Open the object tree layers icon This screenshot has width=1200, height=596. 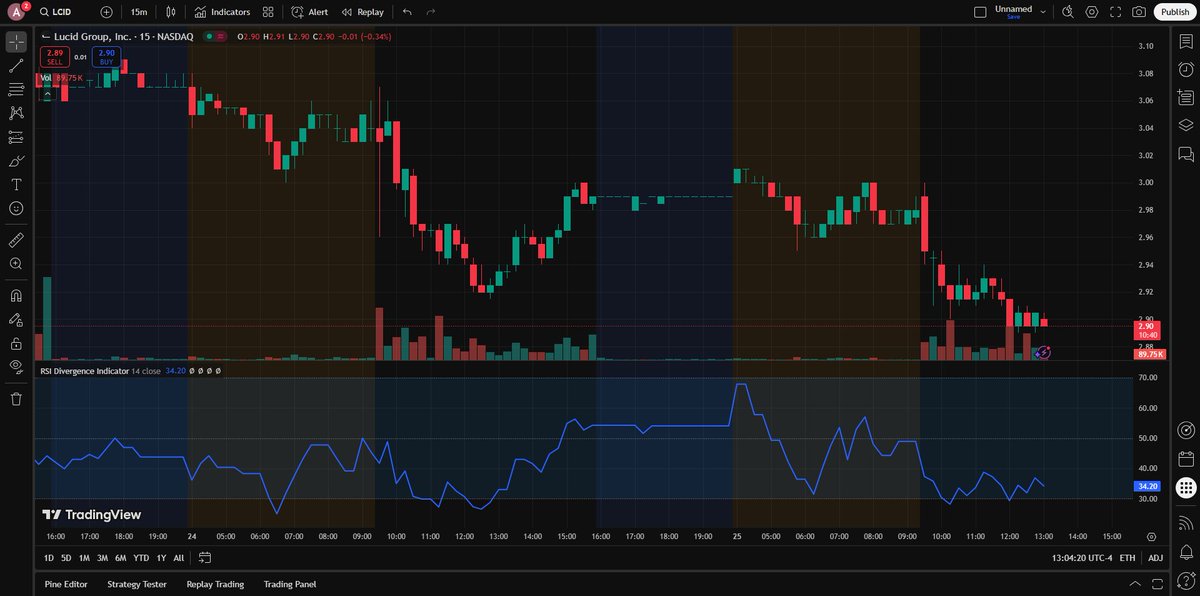click(x=1186, y=126)
